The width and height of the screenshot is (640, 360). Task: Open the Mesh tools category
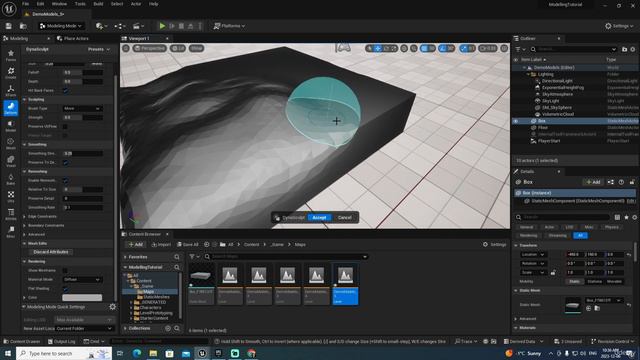click(11, 143)
